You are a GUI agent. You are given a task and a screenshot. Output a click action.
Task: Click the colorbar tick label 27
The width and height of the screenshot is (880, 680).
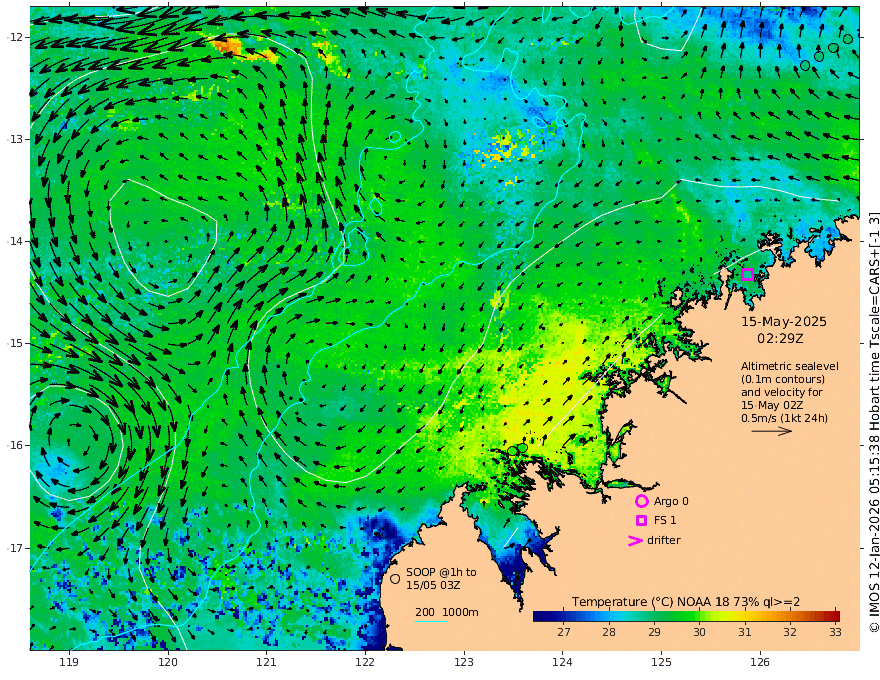(x=563, y=632)
